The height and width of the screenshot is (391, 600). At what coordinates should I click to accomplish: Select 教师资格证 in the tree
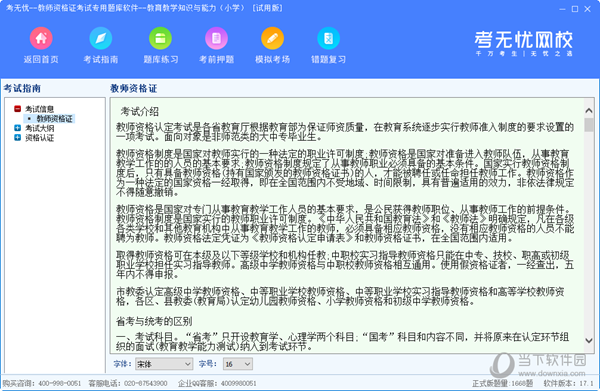54,119
